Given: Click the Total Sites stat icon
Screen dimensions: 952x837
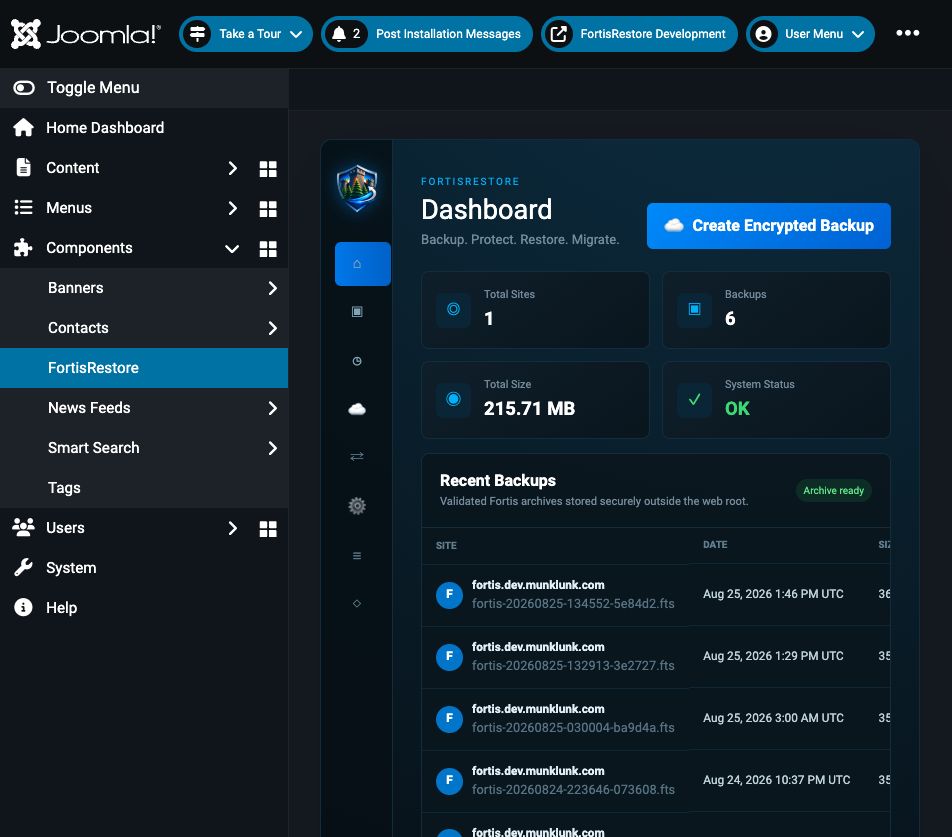Looking at the screenshot, I should (454, 310).
